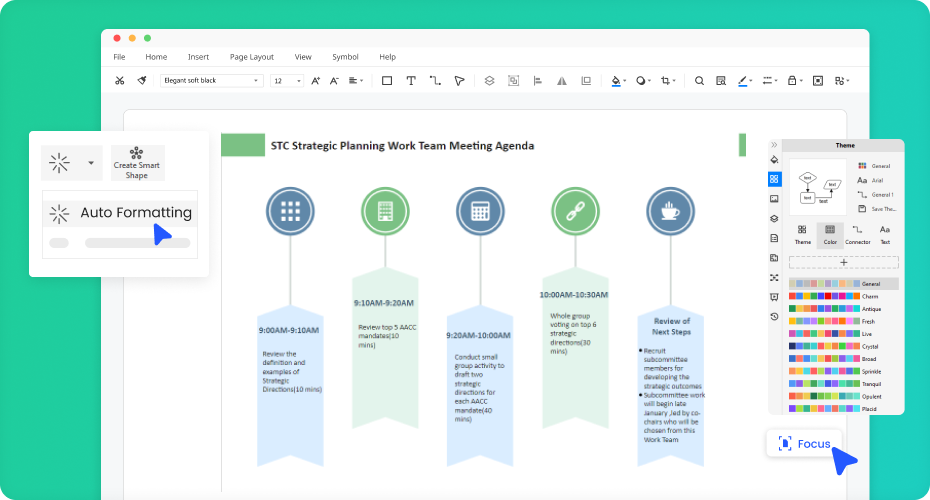Click the image icon in right sidebar
Screen dimensions: 930x500
774,199
